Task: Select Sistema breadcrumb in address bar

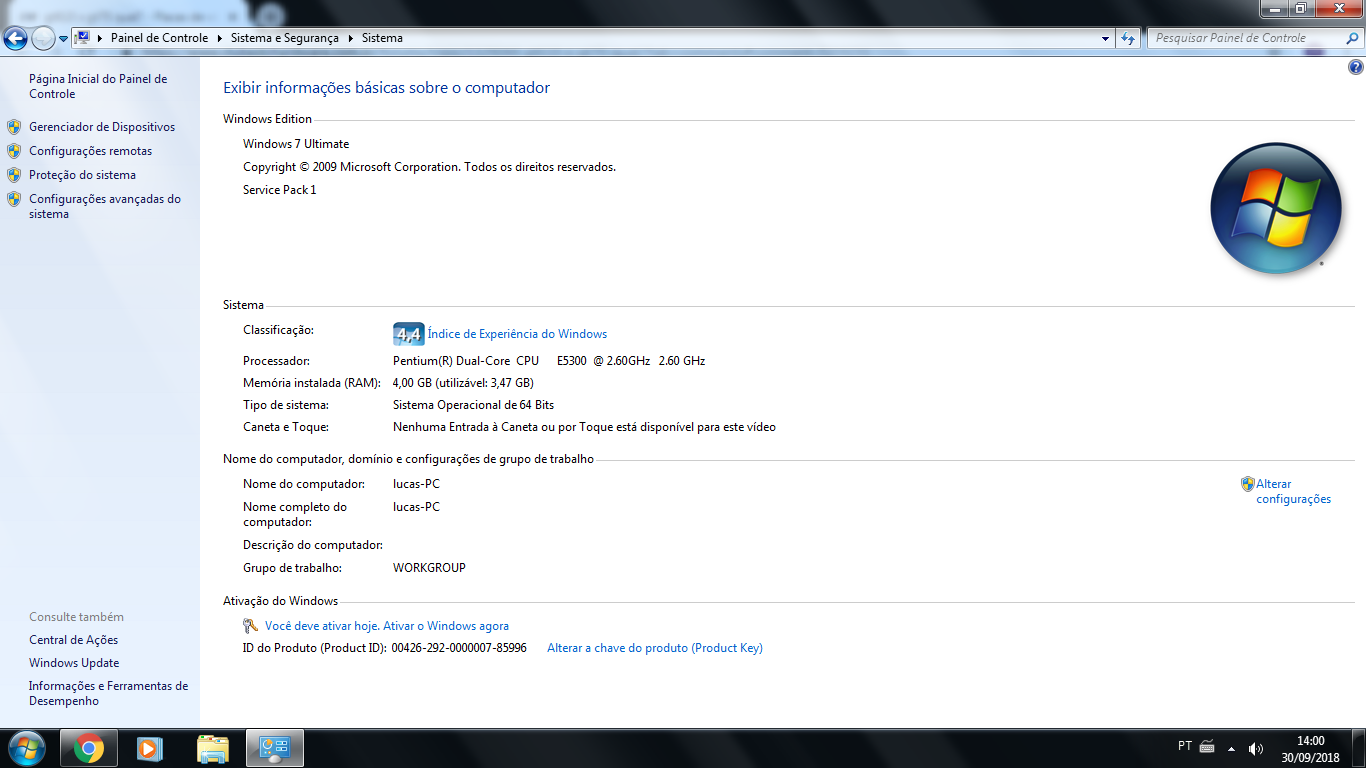Action: (382, 38)
